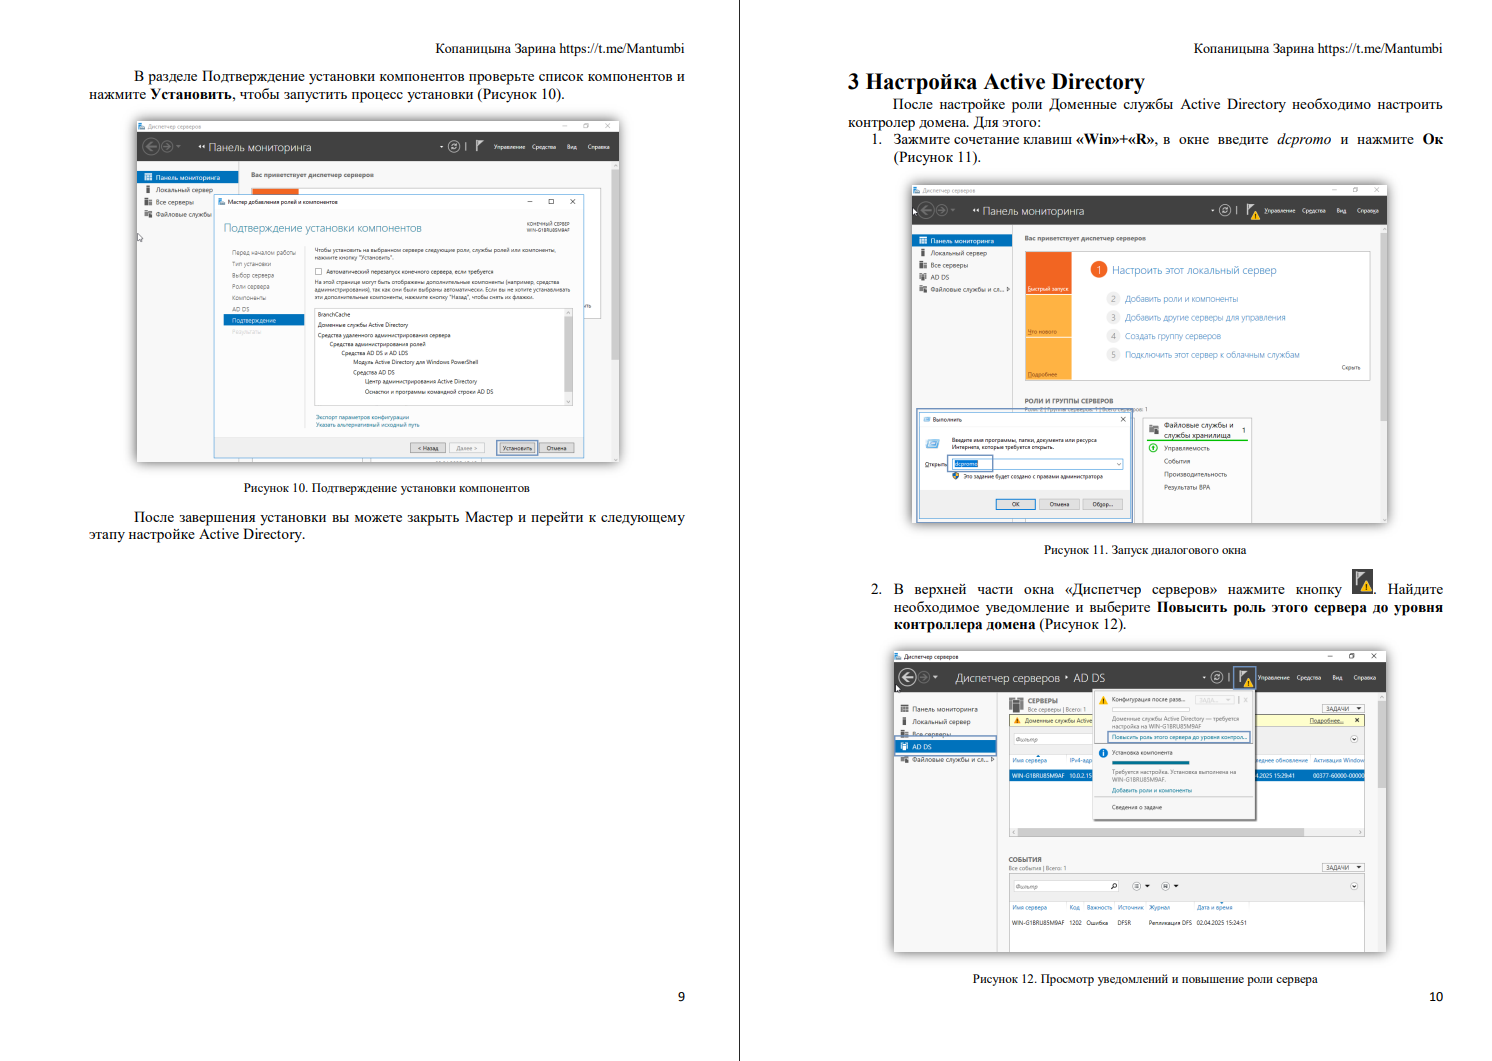The width and height of the screenshot is (1492, 1061).
Task: Open Управление menu in Figure 12
Action: [x=1273, y=677]
